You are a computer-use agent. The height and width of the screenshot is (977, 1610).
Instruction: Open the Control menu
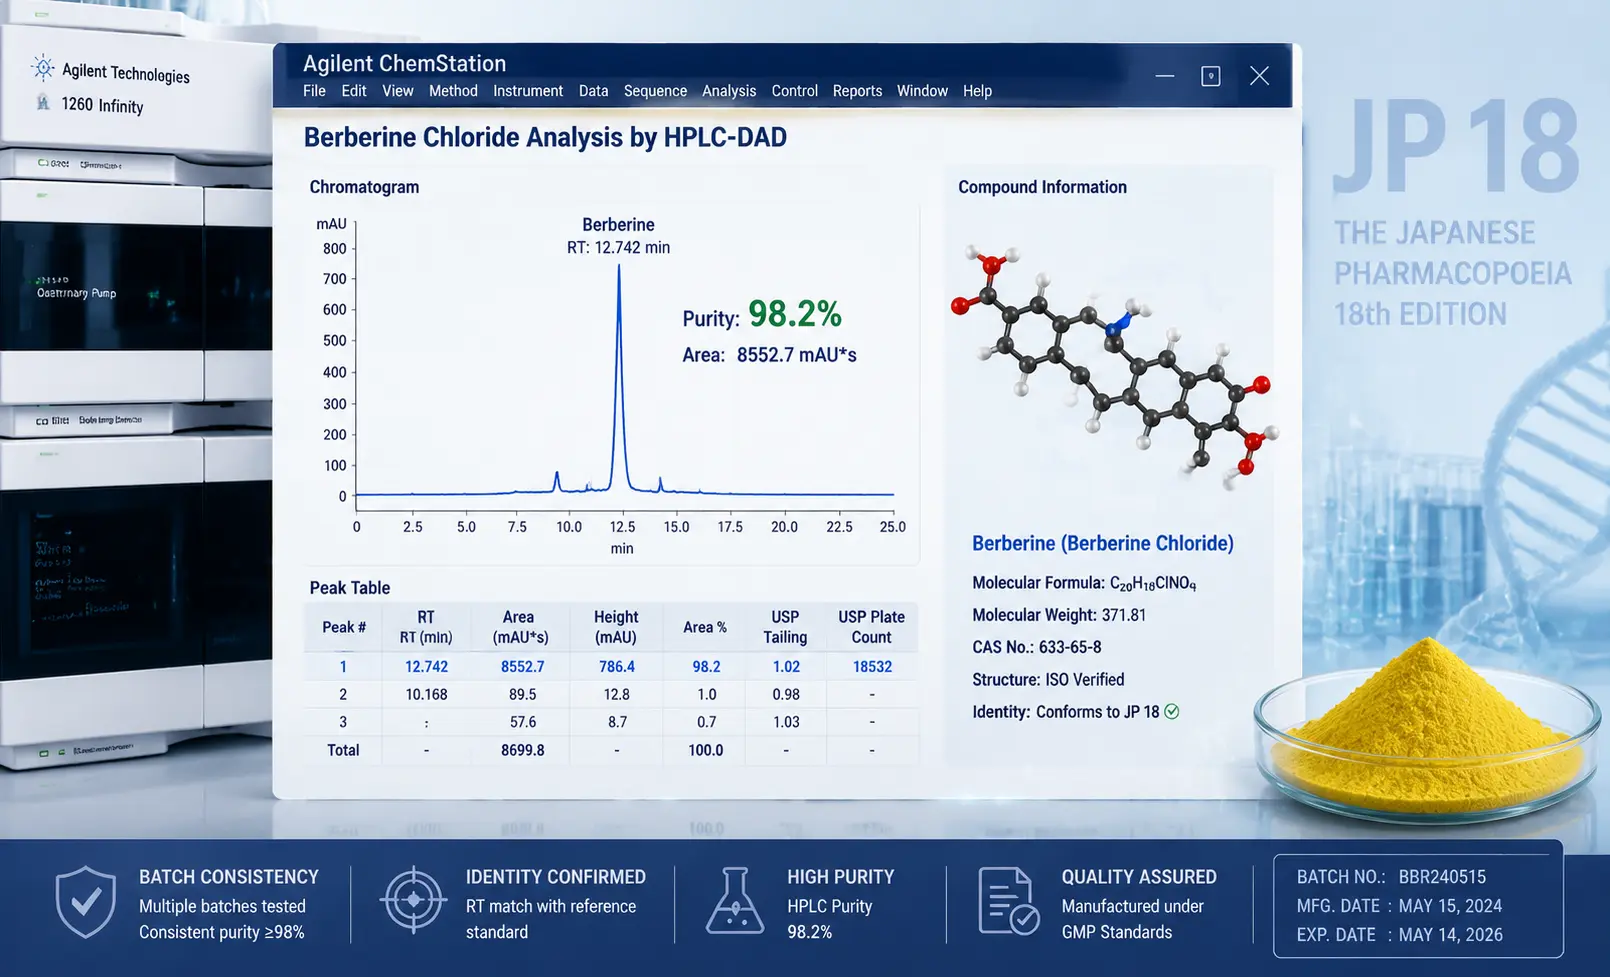tap(795, 91)
